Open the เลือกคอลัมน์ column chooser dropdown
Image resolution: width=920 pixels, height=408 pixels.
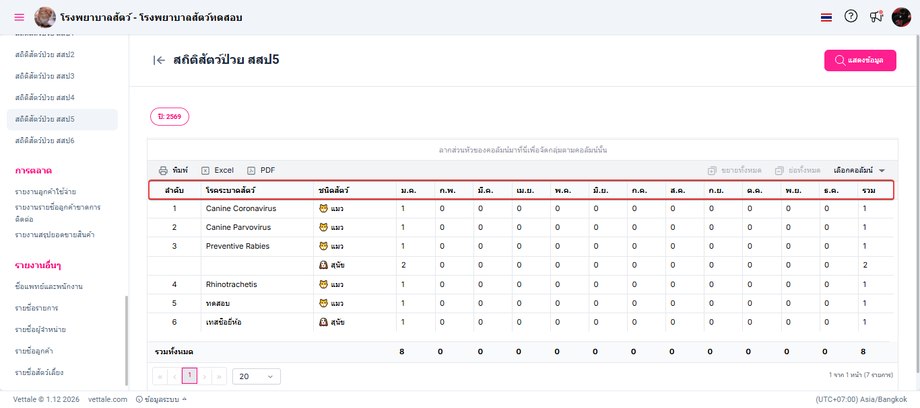click(859, 170)
